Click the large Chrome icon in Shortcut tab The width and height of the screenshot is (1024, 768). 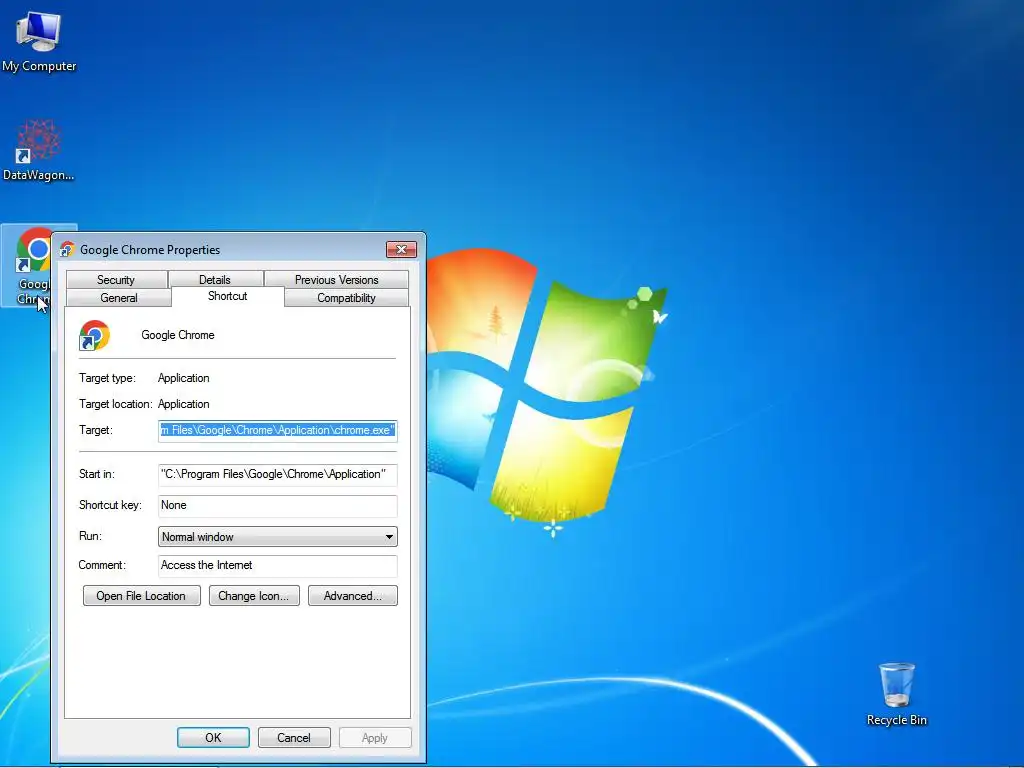coord(95,336)
